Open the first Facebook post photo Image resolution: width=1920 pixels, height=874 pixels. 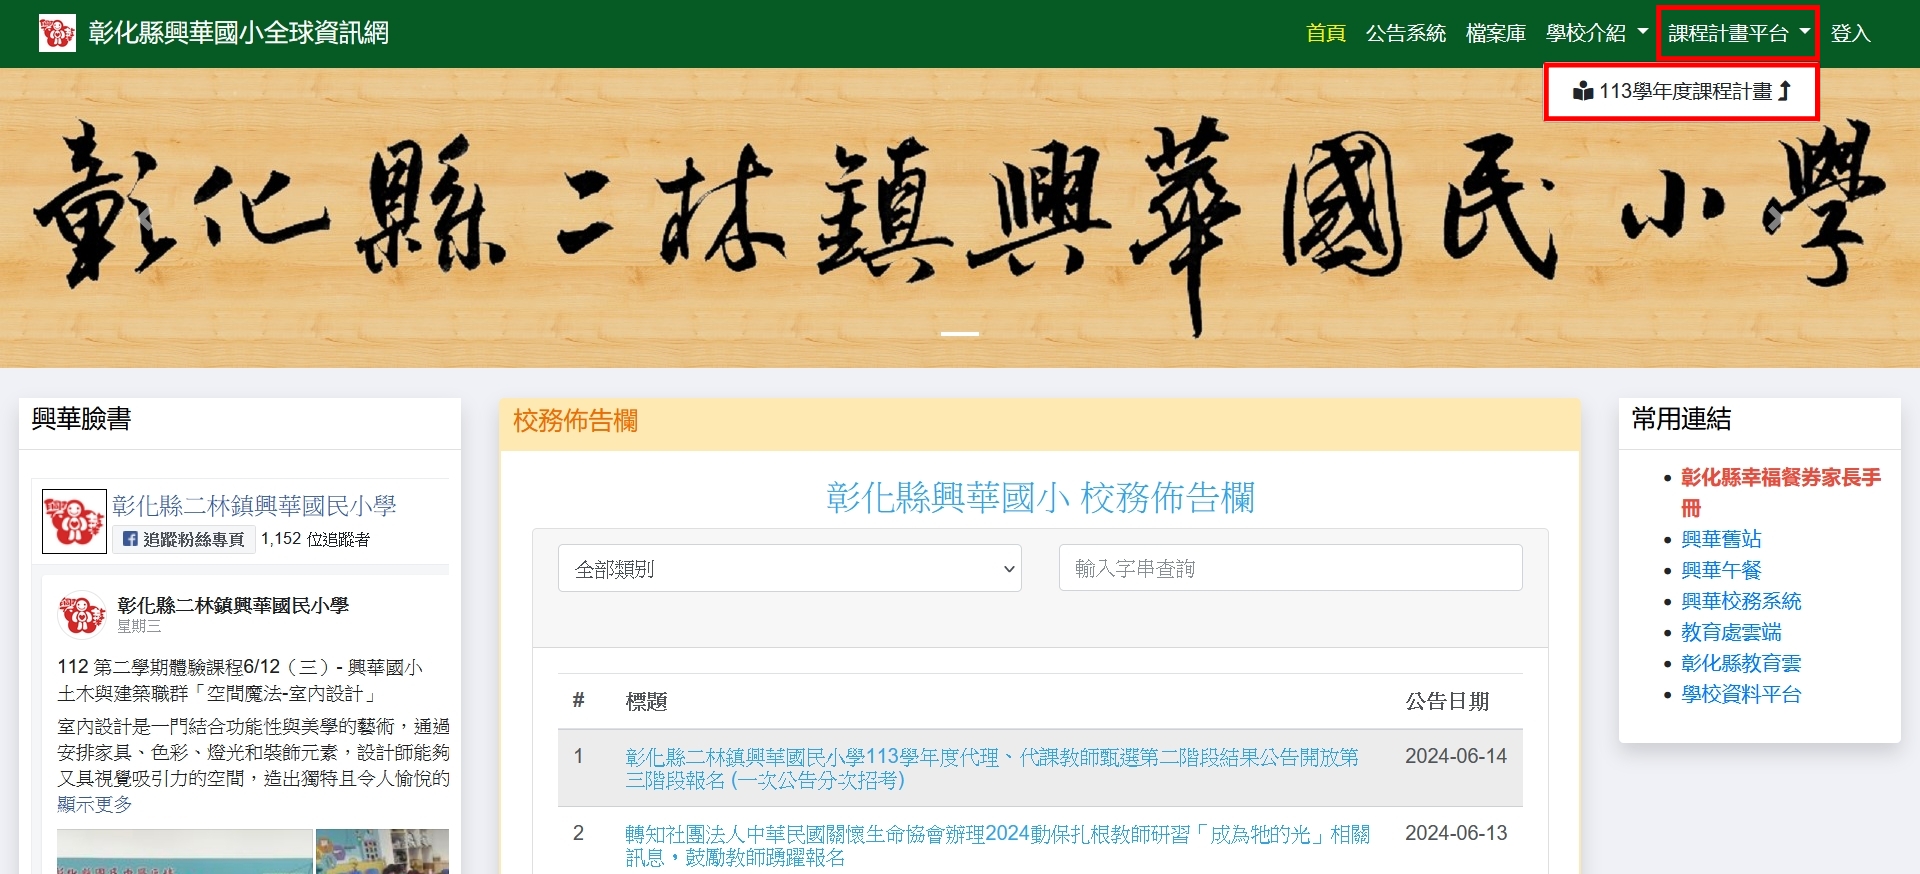[x=185, y=851]
